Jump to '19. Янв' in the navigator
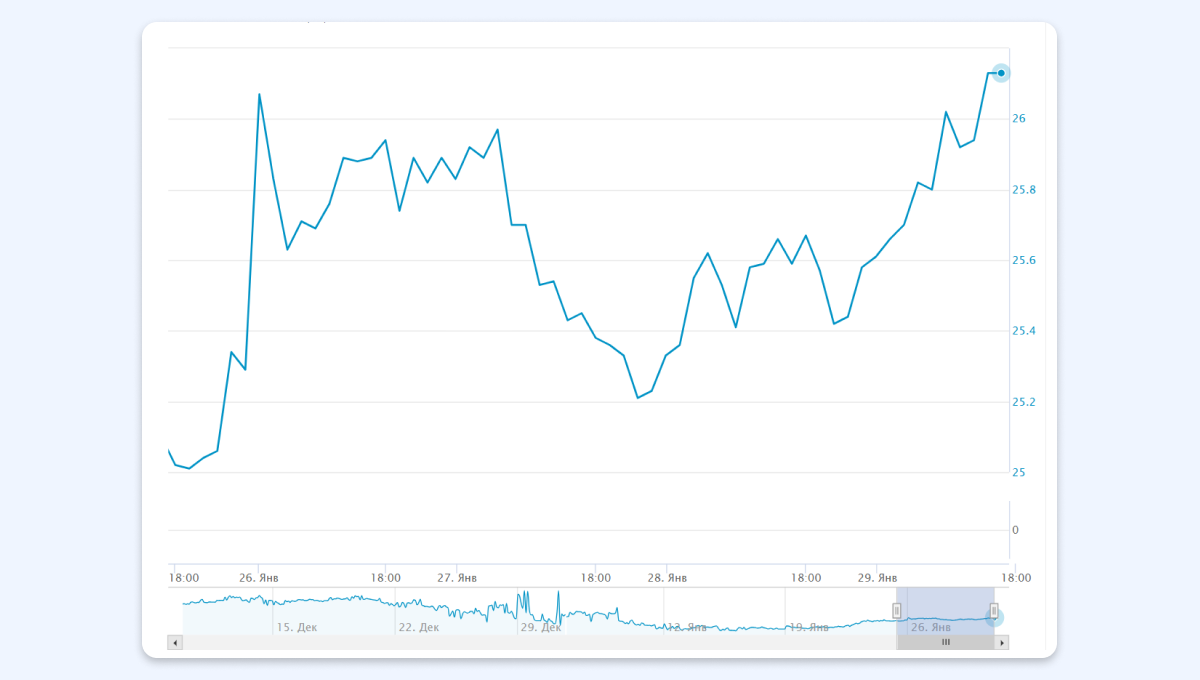 [809, 627]
